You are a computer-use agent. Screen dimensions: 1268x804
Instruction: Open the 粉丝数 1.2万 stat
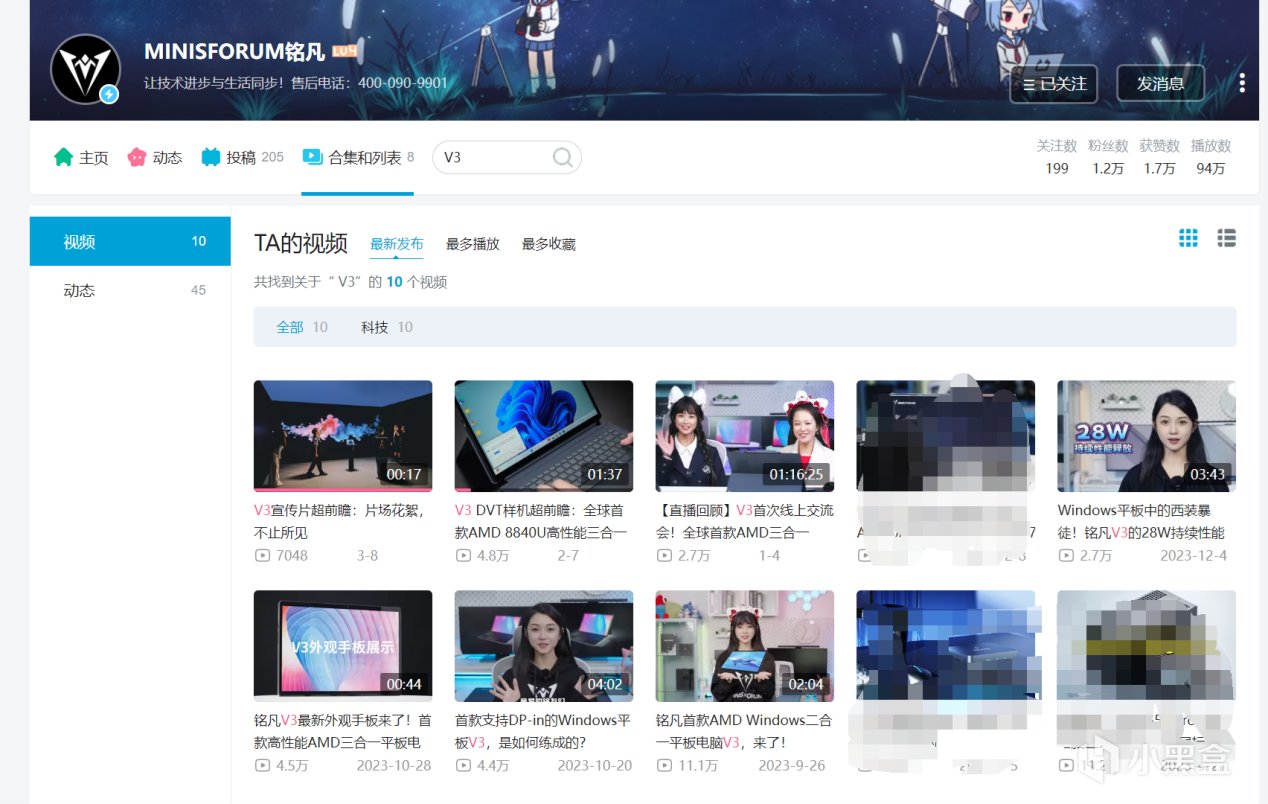tap(1108, 157)
